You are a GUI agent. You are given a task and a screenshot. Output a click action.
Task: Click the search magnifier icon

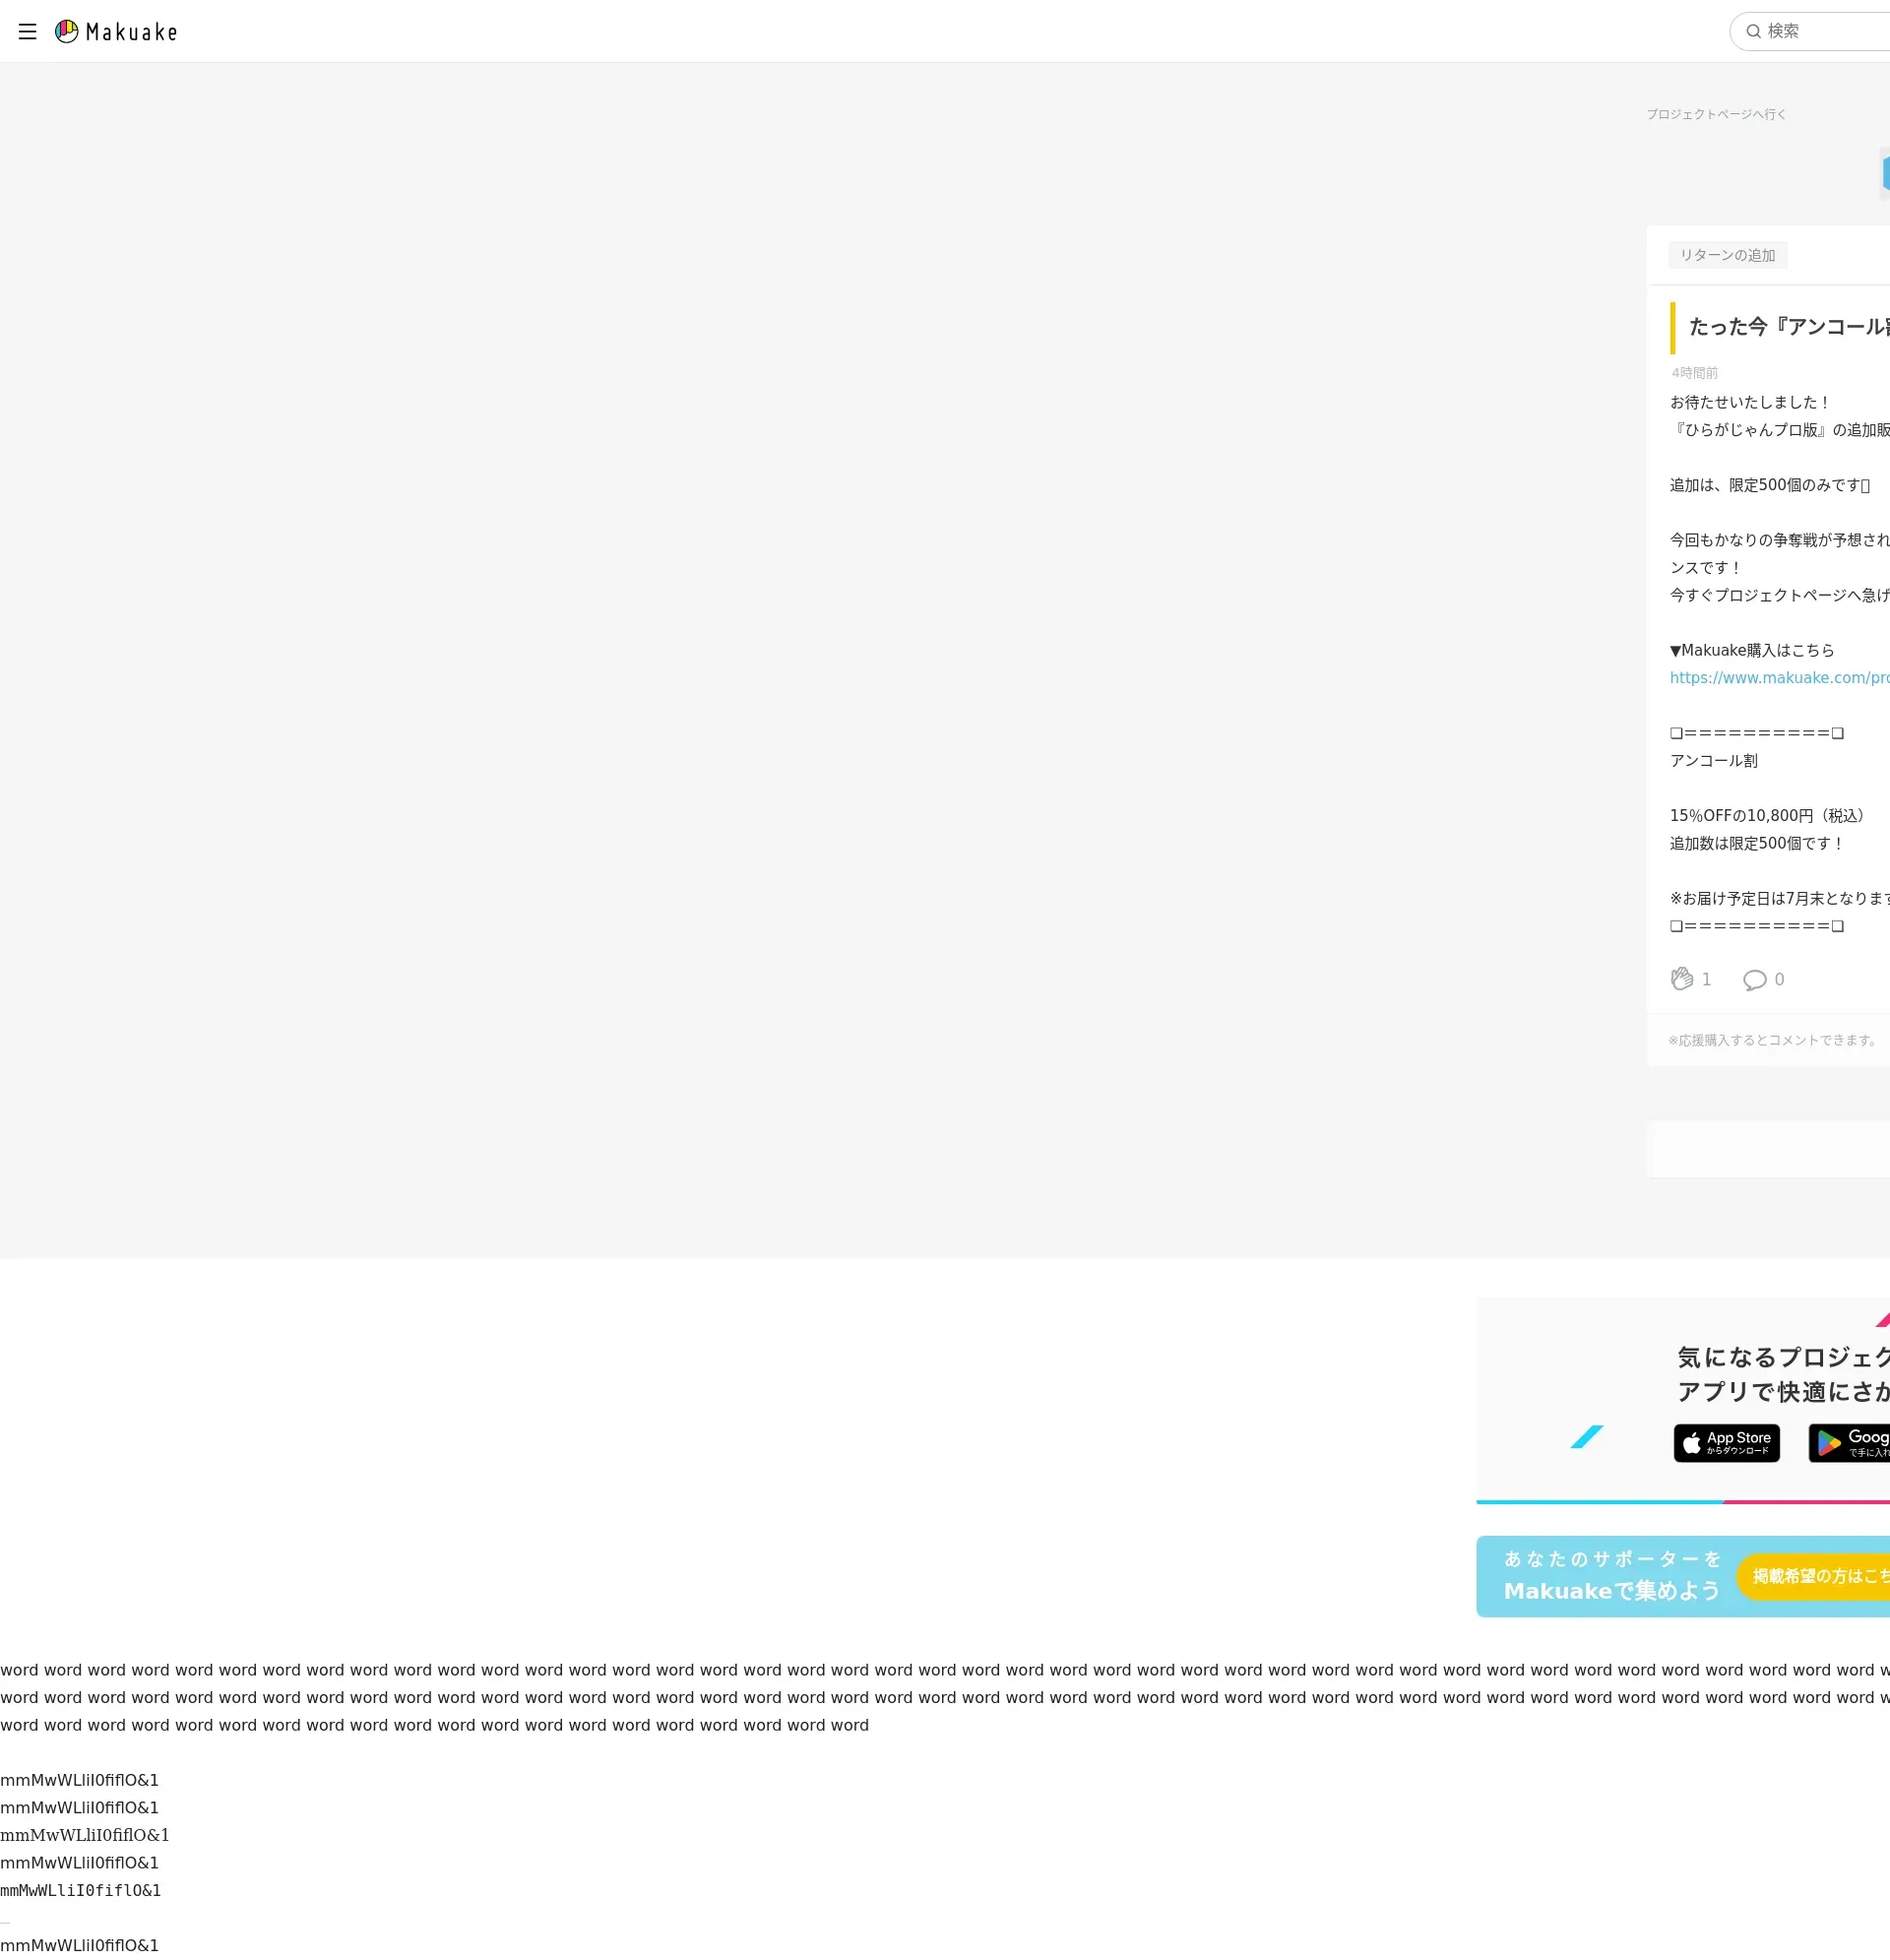pos(1753,31)
